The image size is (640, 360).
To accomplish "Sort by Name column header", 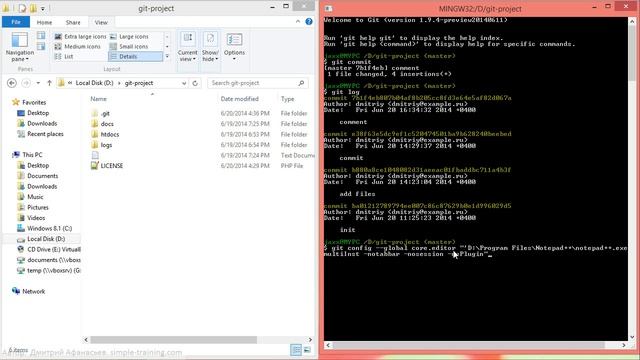I will tap(98, 99).
